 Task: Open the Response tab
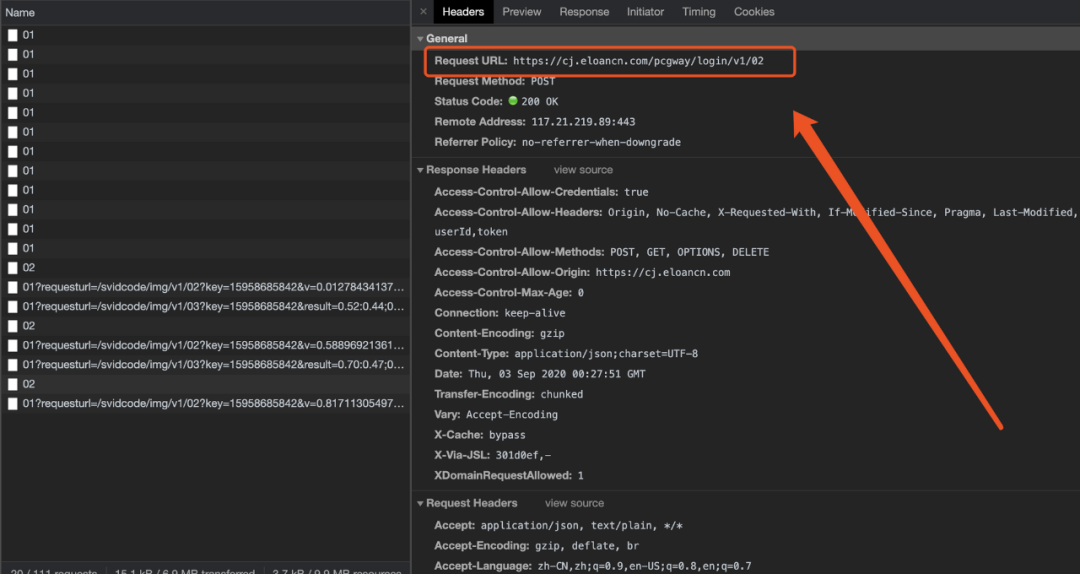pyautogui.click(x=584, y=12)
